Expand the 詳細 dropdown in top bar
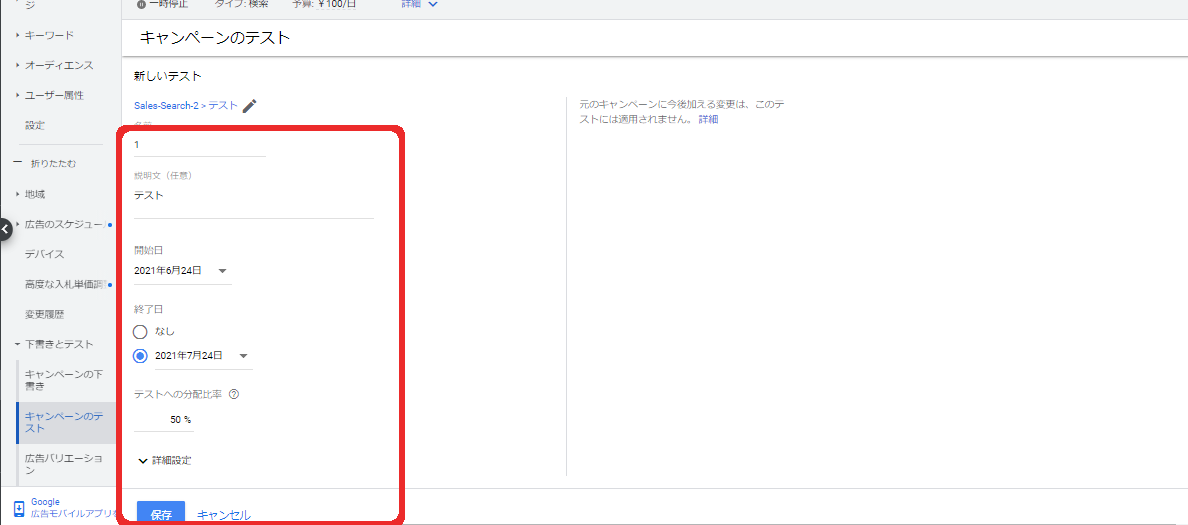 (x=420, y=4)
